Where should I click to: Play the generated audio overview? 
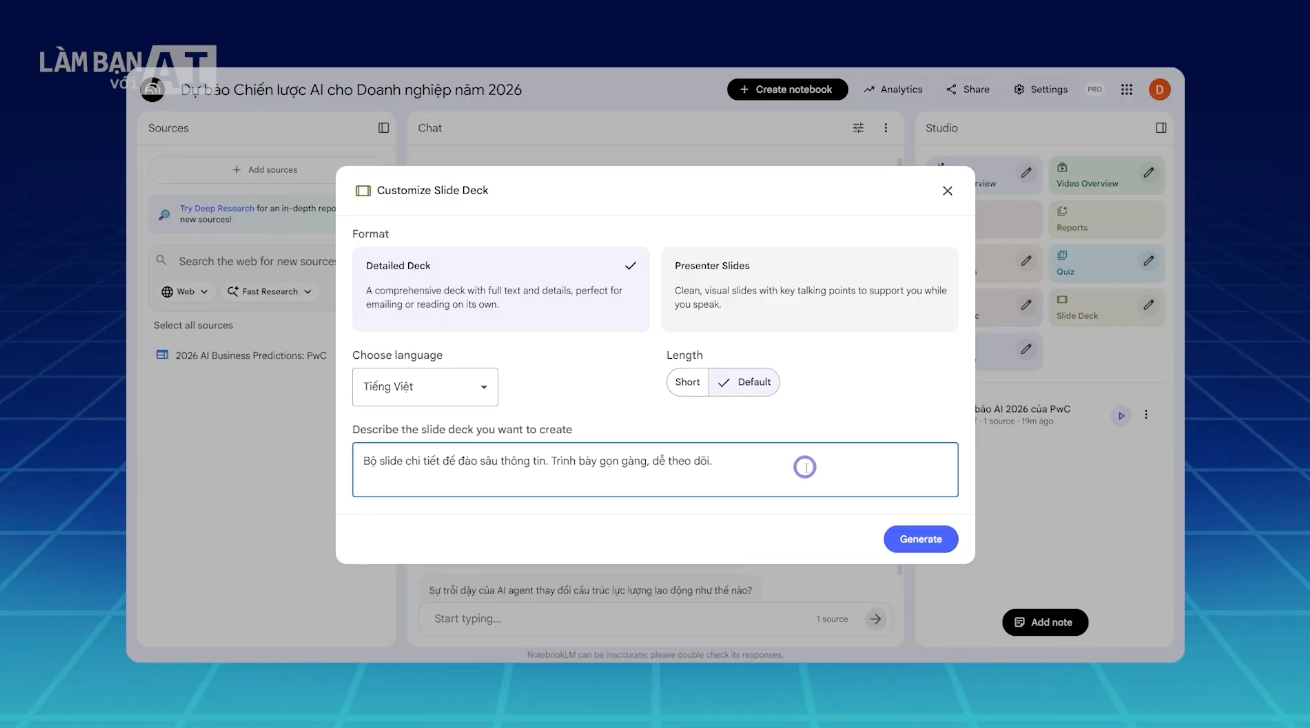[1121, 415]
